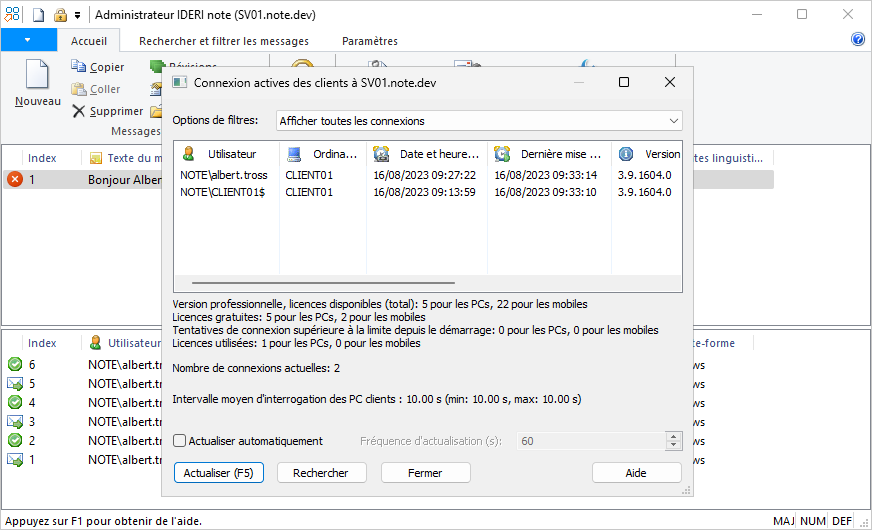Open the Paramètres ribbon tab

tap(370, 41)
